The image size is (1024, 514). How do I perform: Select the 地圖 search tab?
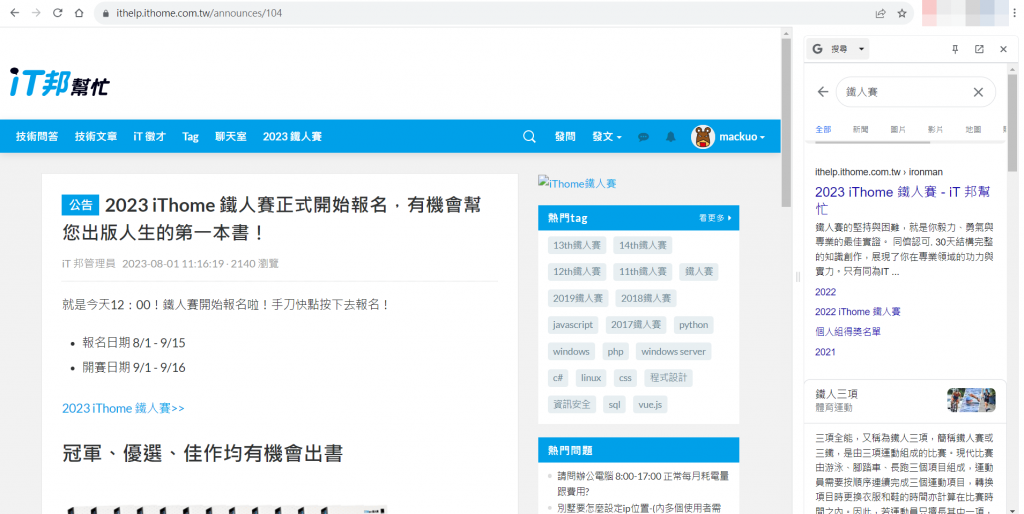click(973, 129)
